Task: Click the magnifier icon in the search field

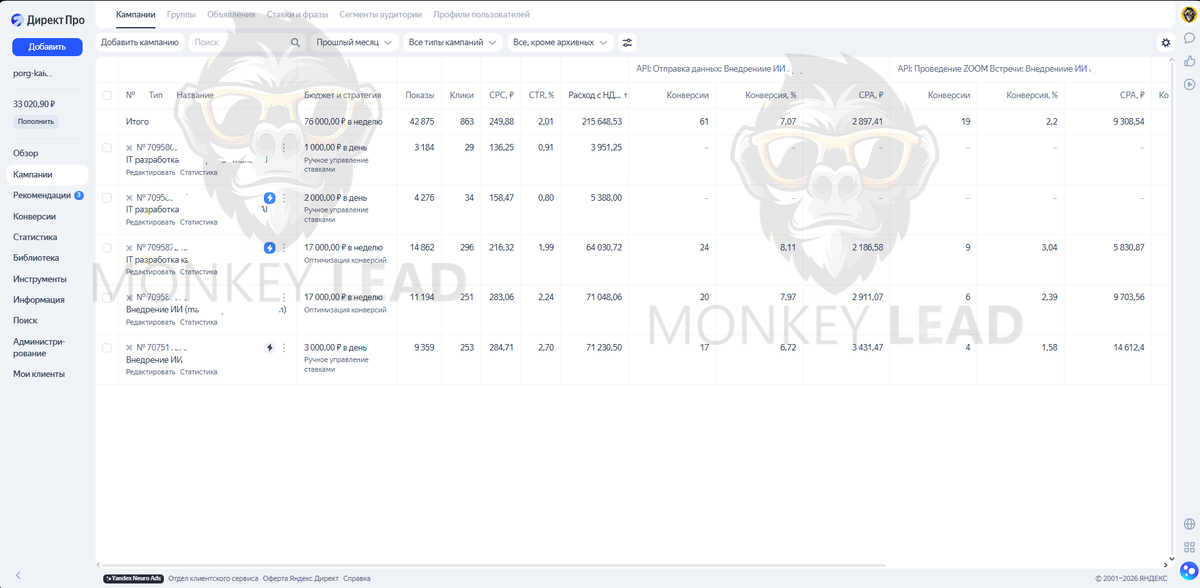Action: coord(295,43)
